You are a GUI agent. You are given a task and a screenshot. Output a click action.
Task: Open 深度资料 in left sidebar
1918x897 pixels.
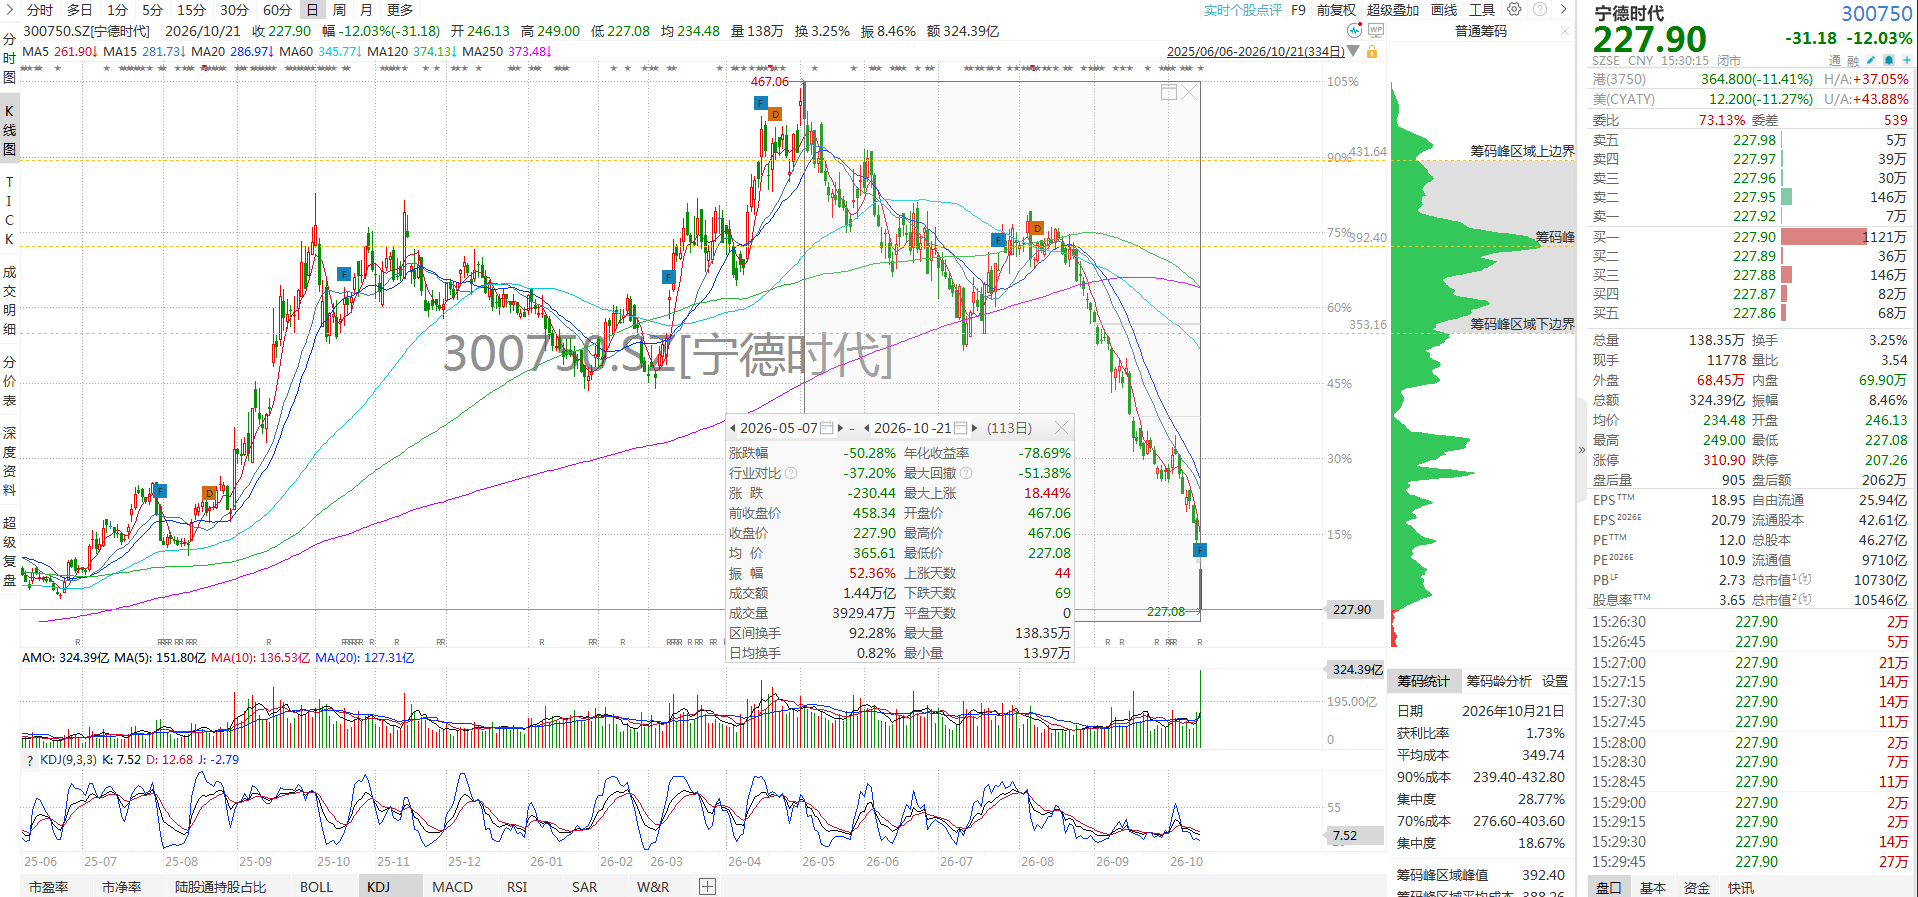9,461
